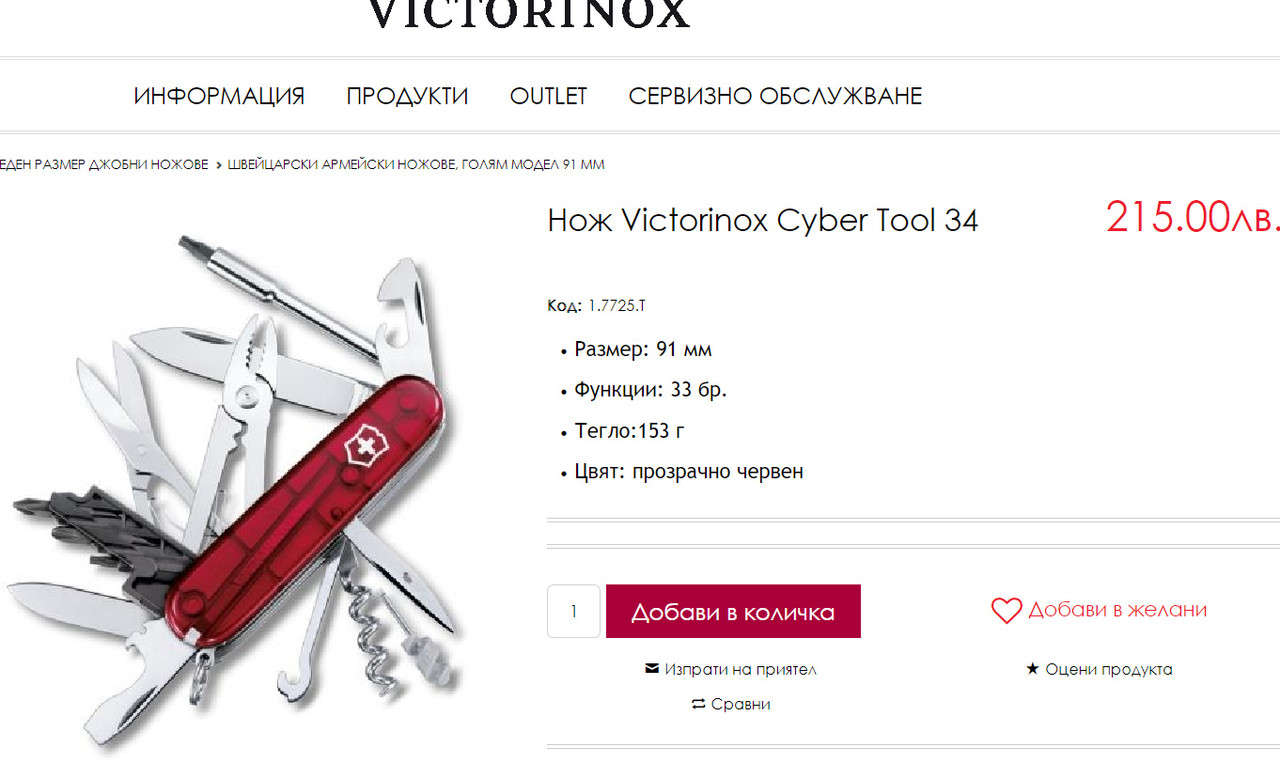The image size is (1280, 777).
Task: Click the Victorinox logo at top
Action: click(x=529, y=14)
